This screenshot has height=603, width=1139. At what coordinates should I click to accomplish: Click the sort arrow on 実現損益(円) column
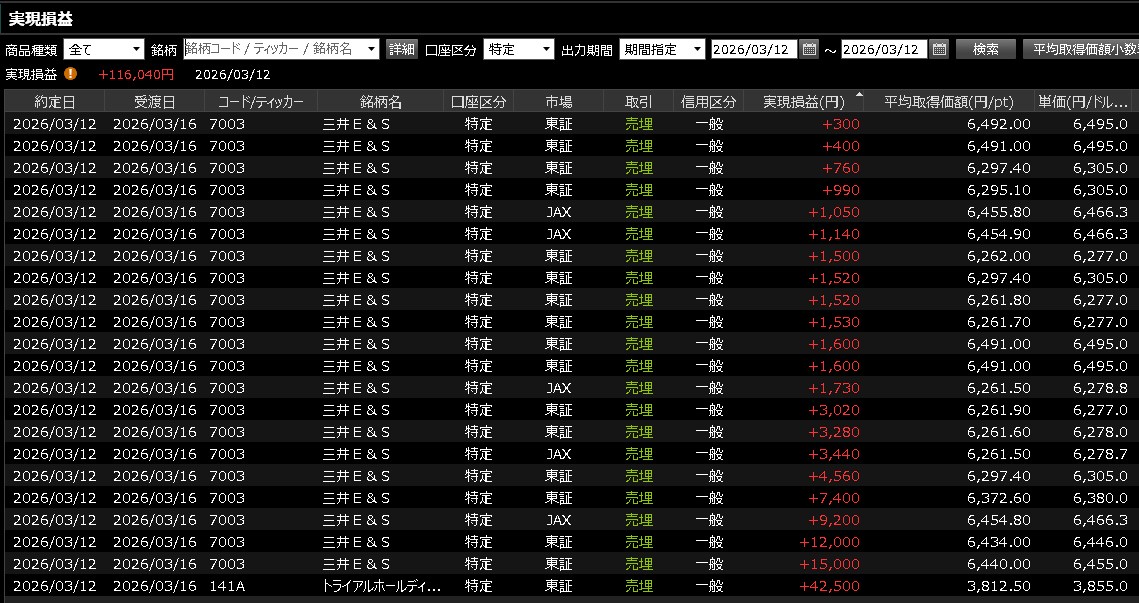[x=858, y=96]
